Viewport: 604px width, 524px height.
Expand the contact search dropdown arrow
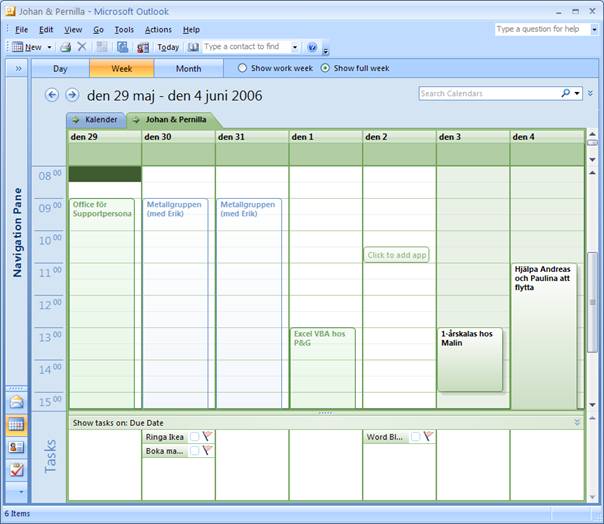click(x=295, y=47)
